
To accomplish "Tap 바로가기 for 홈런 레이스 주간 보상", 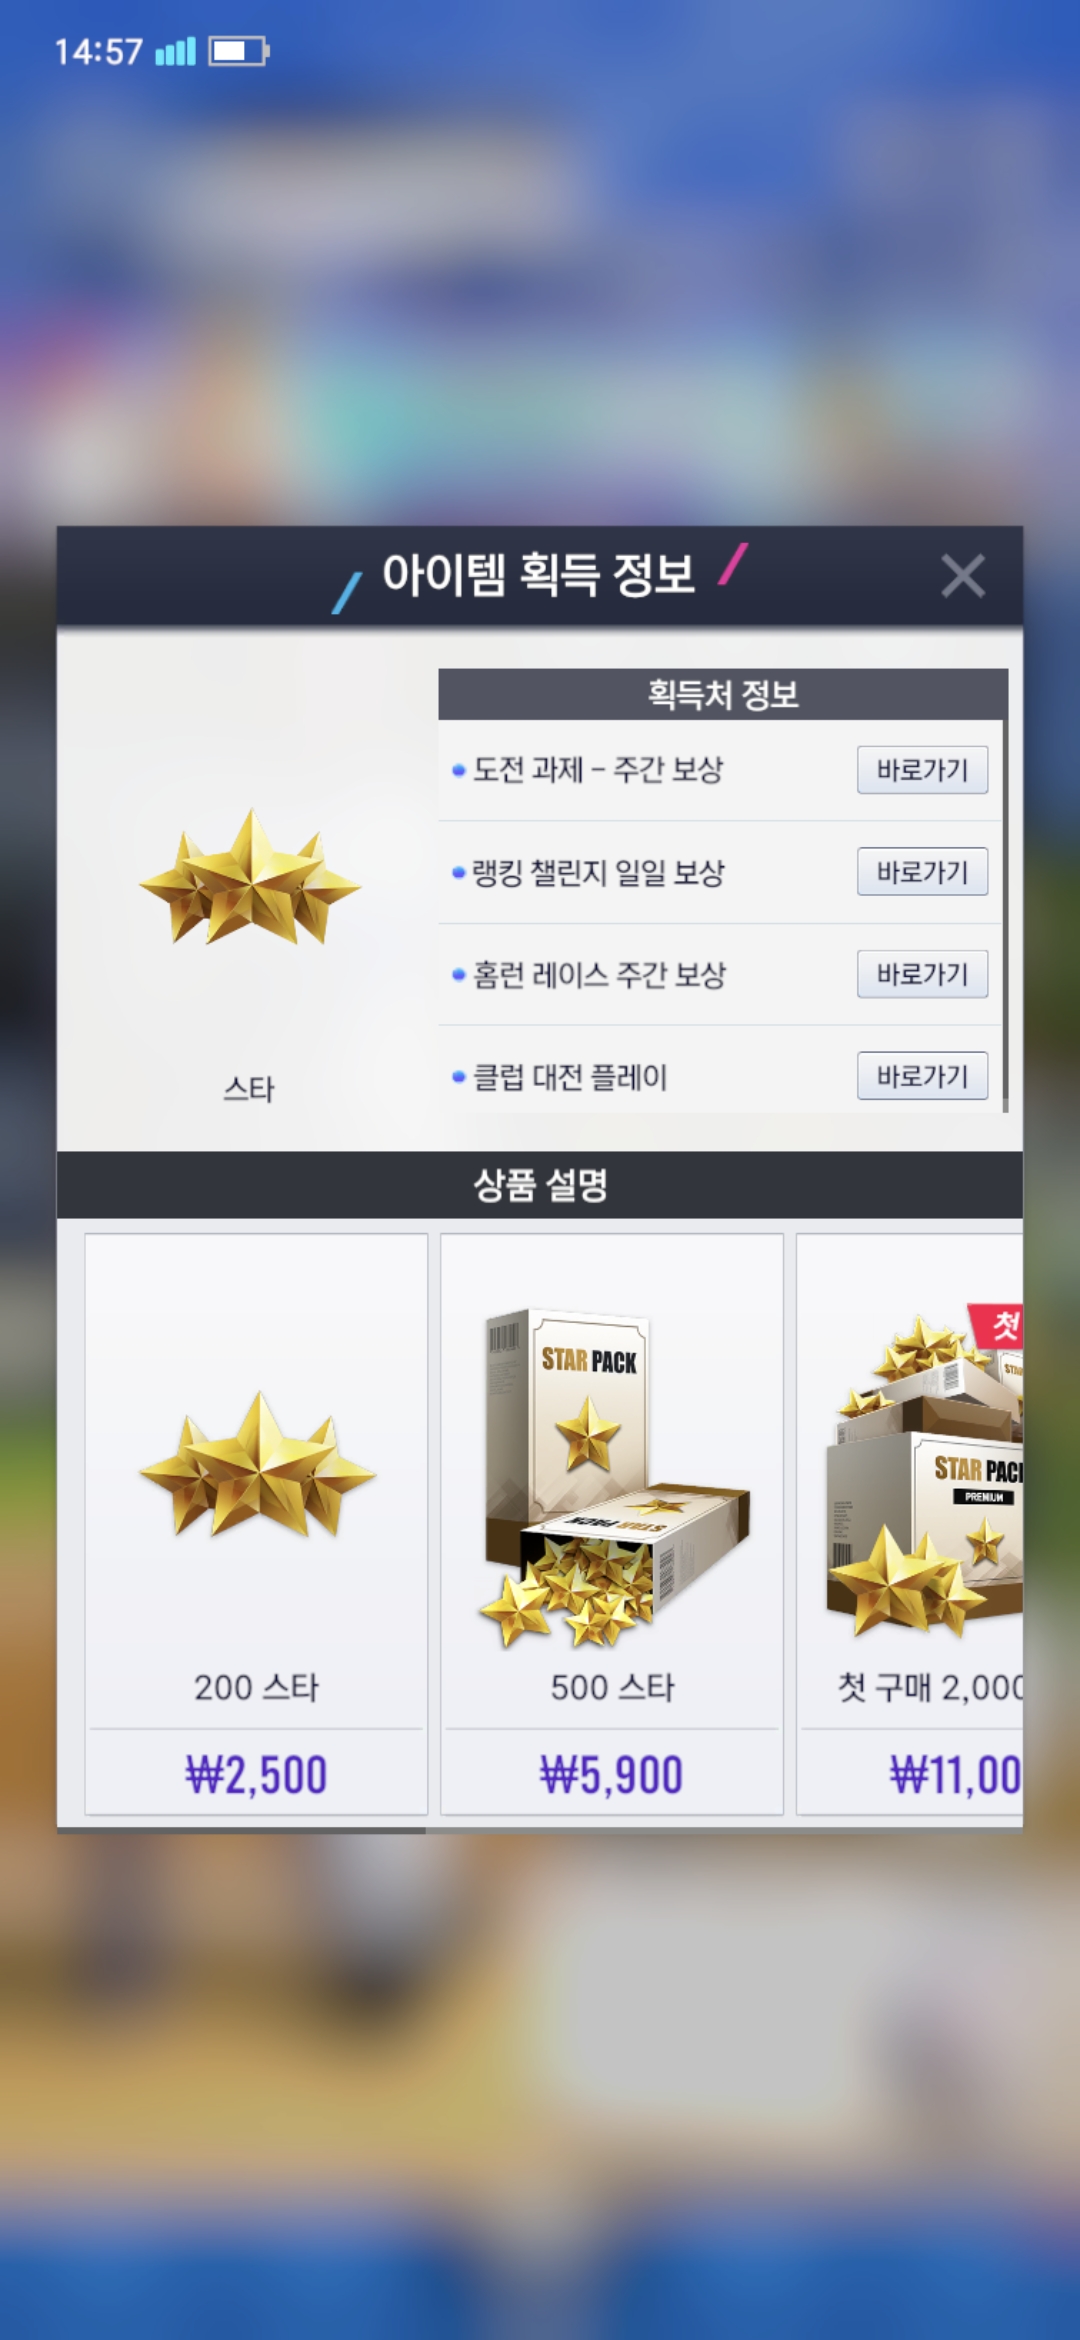I will point(922,974).
